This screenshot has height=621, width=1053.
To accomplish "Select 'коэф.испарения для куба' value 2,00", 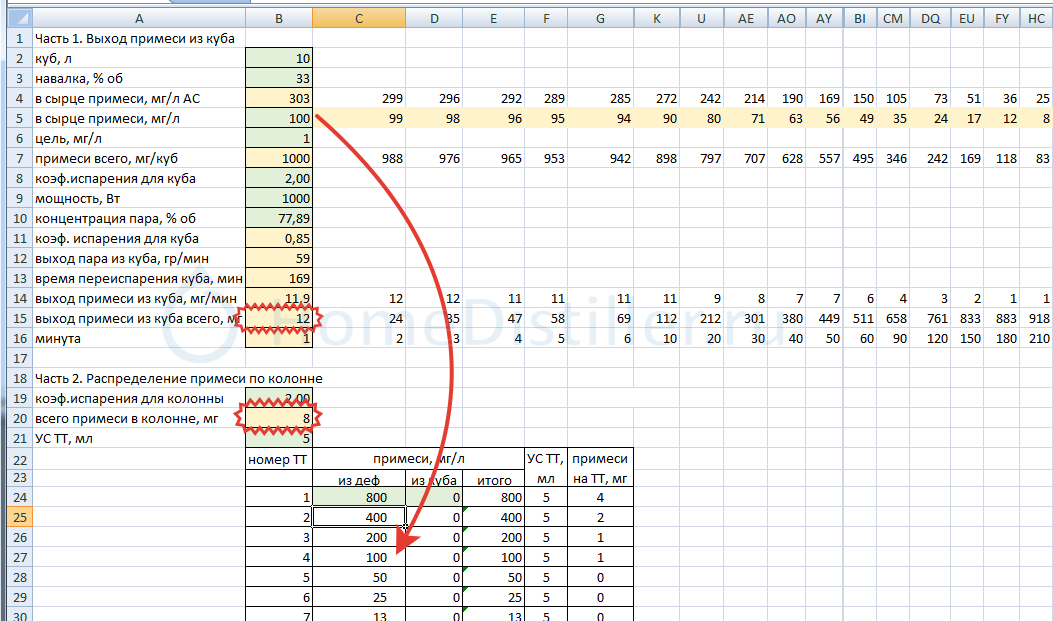I will coord(279,179).
